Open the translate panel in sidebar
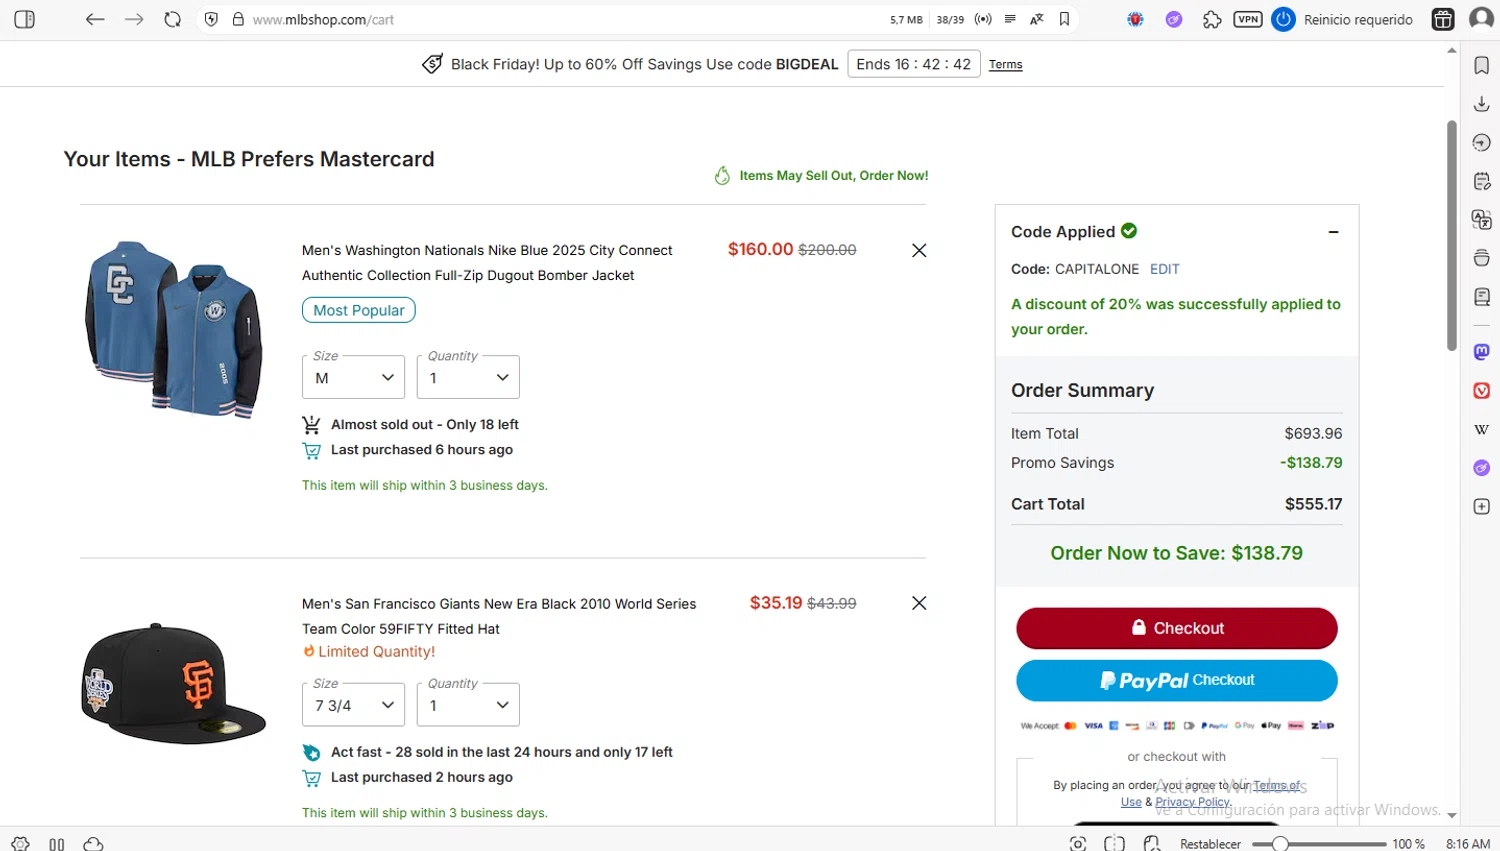Screen dimensions: 1500x851 pos(1482,220)
